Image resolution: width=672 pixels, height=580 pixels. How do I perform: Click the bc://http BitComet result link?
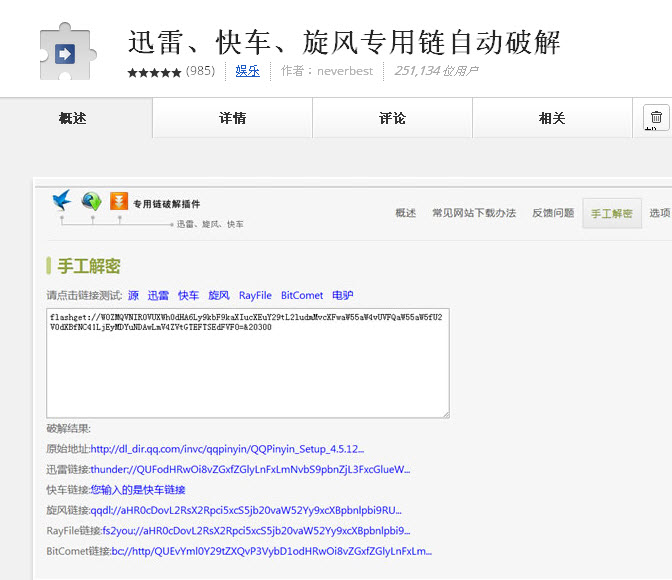(x=272, y=551)
